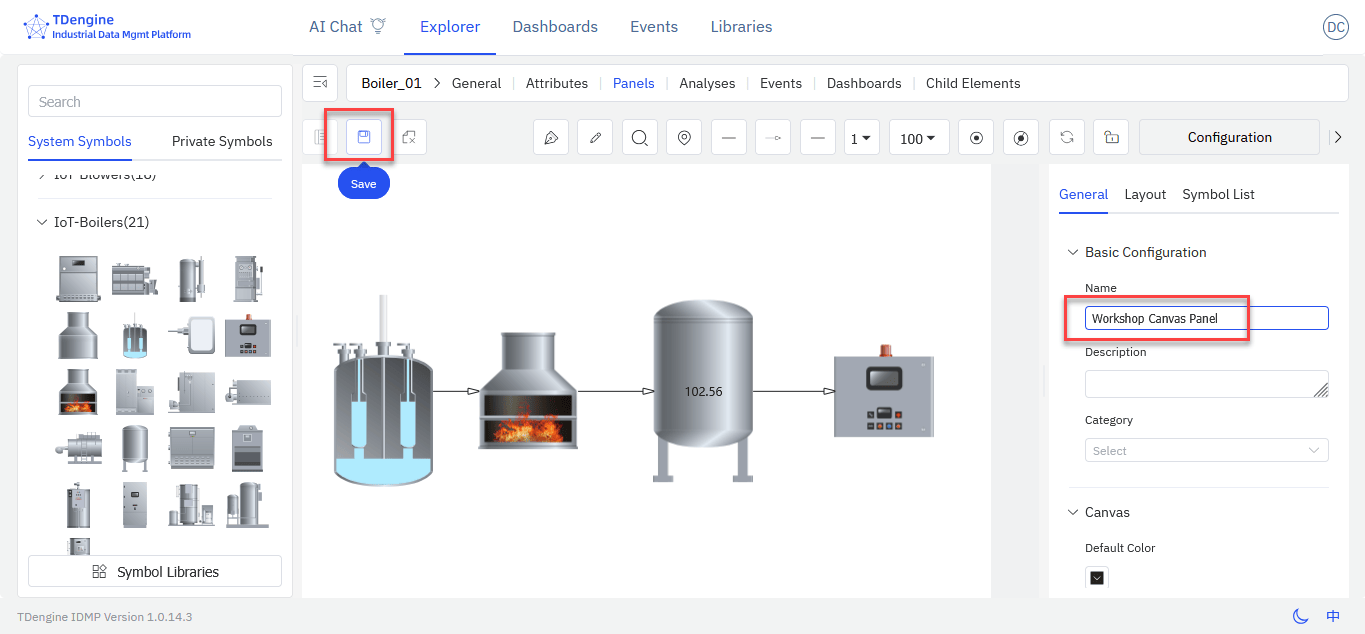This screenshot has height=634, width=1365.
Task: Select the pencil tool in toolbar
Action: coord(595,138)
